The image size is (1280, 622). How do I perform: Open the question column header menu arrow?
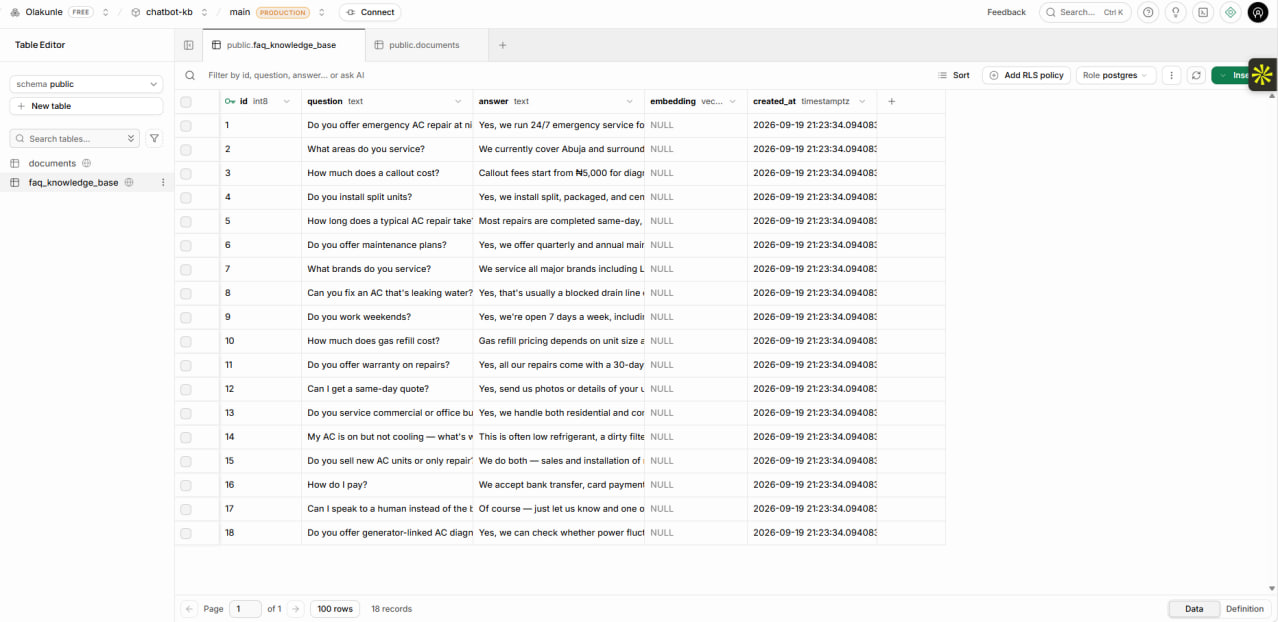(458, 101)
